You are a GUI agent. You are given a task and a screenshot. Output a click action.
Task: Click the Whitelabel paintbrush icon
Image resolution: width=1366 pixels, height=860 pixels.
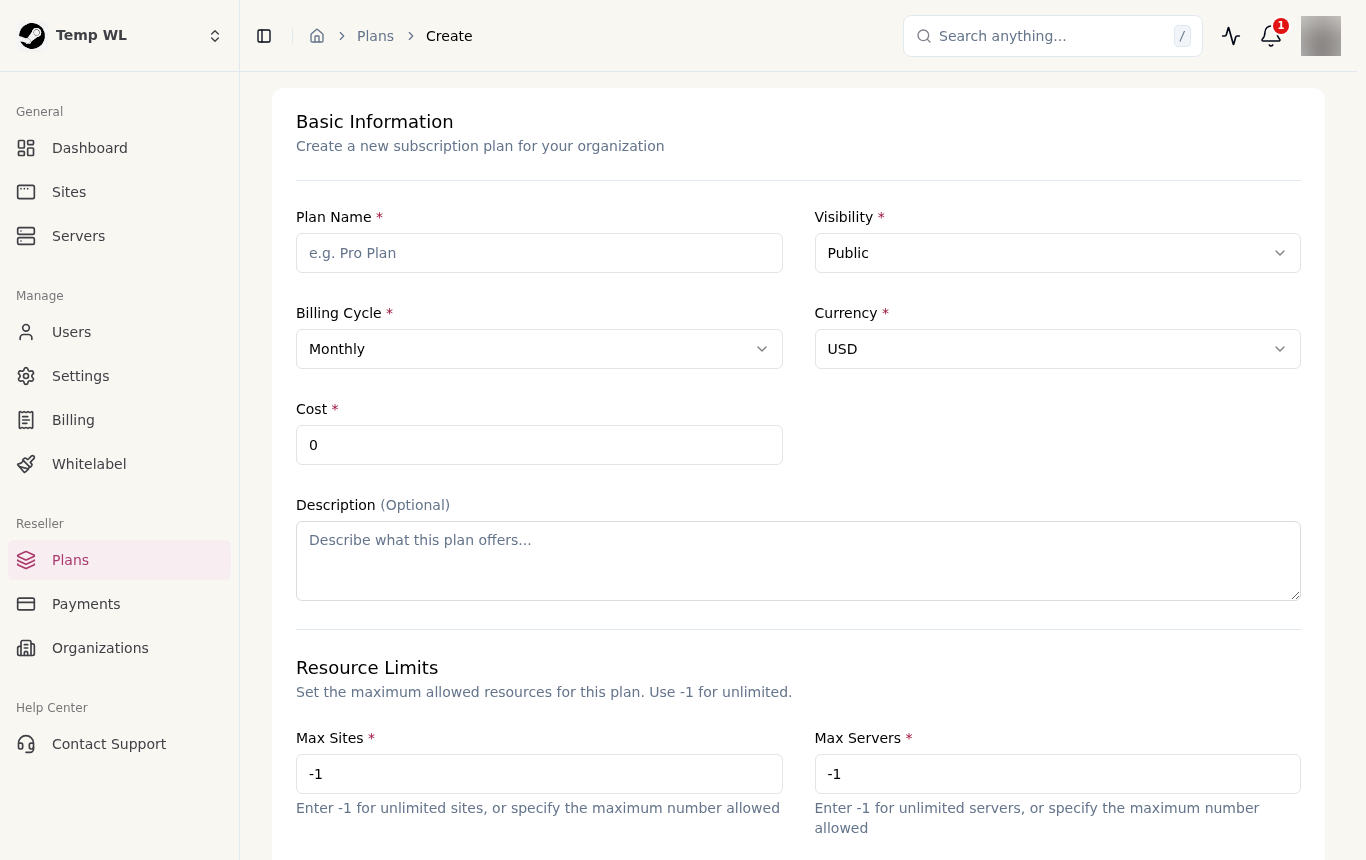click(26, 464)
